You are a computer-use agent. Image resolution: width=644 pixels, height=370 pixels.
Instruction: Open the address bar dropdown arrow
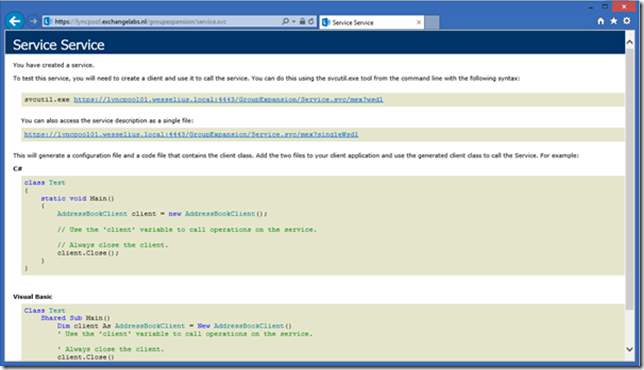click(294, 22)
